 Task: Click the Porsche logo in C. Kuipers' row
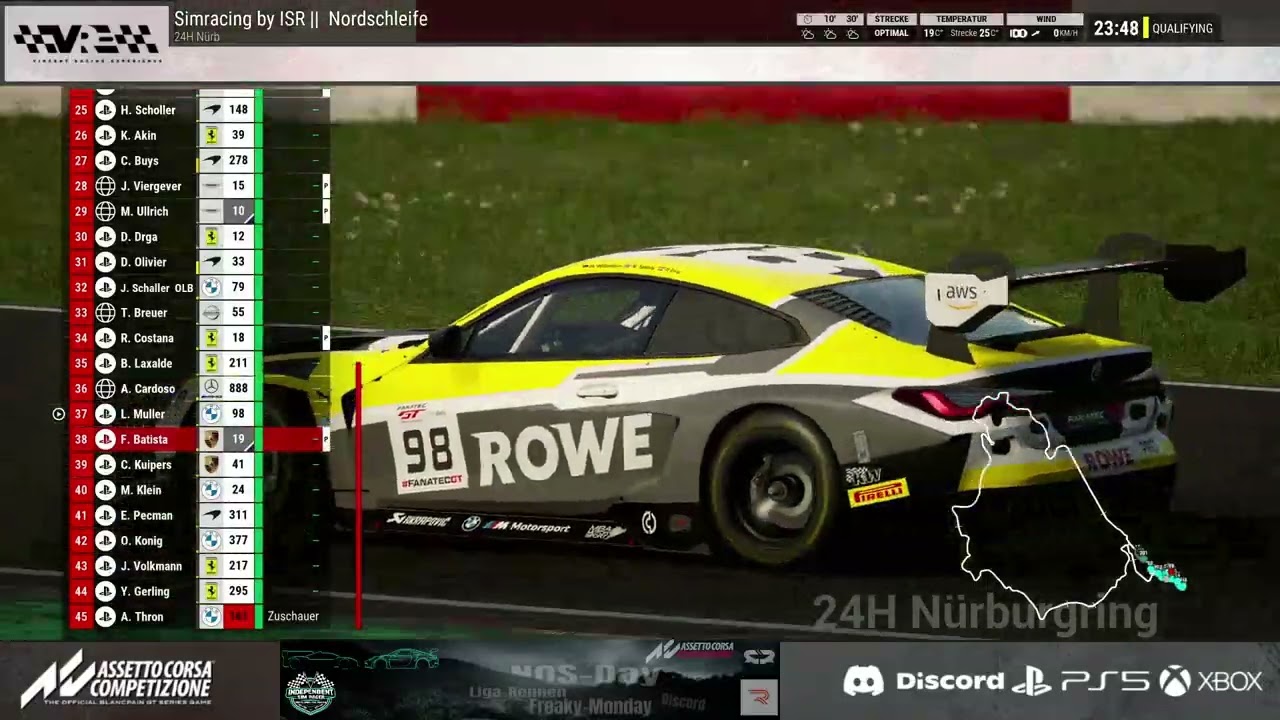point(211,465)
